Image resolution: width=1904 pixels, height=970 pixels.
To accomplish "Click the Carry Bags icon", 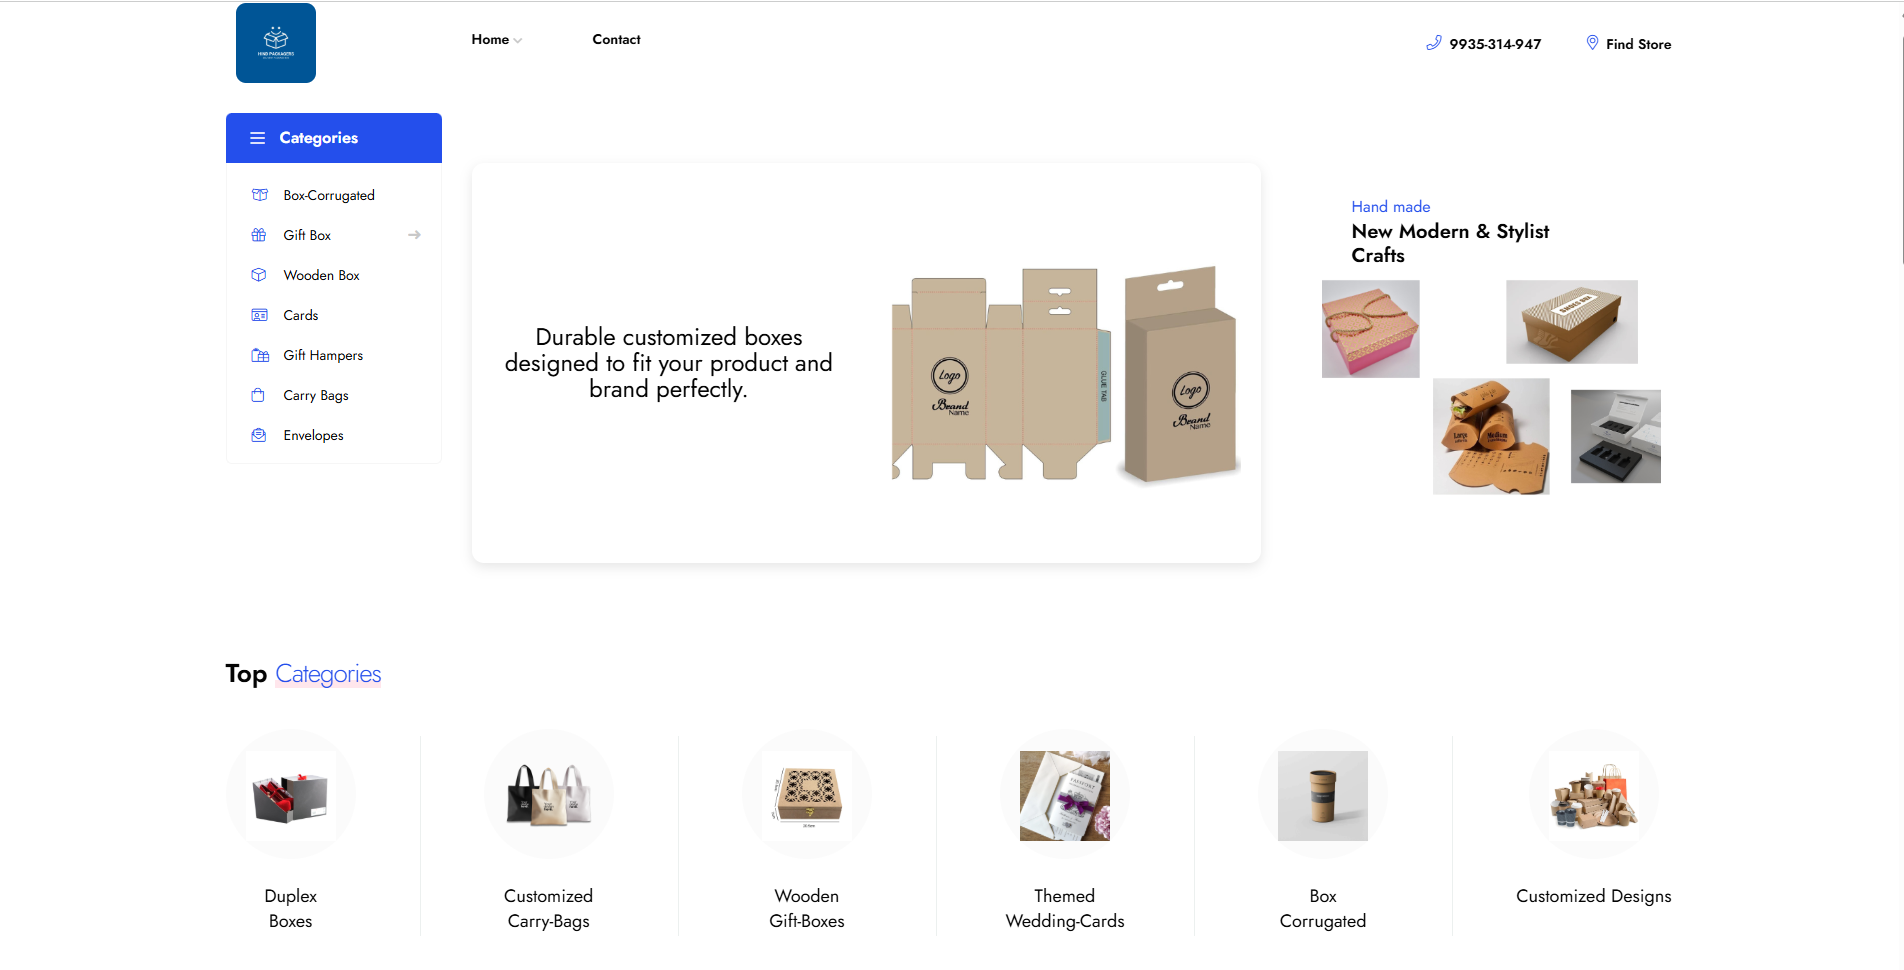I will tap(258, 395).
